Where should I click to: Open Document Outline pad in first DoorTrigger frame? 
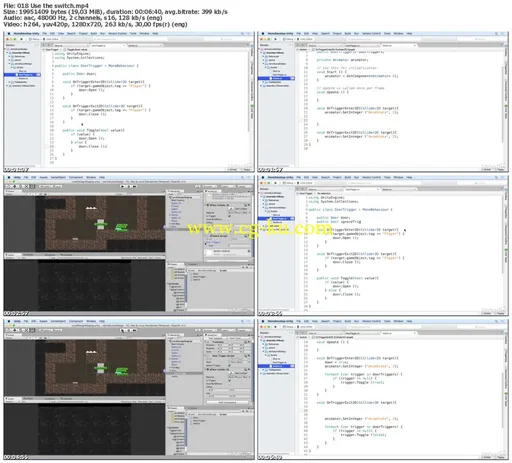(x=252, y=90)
